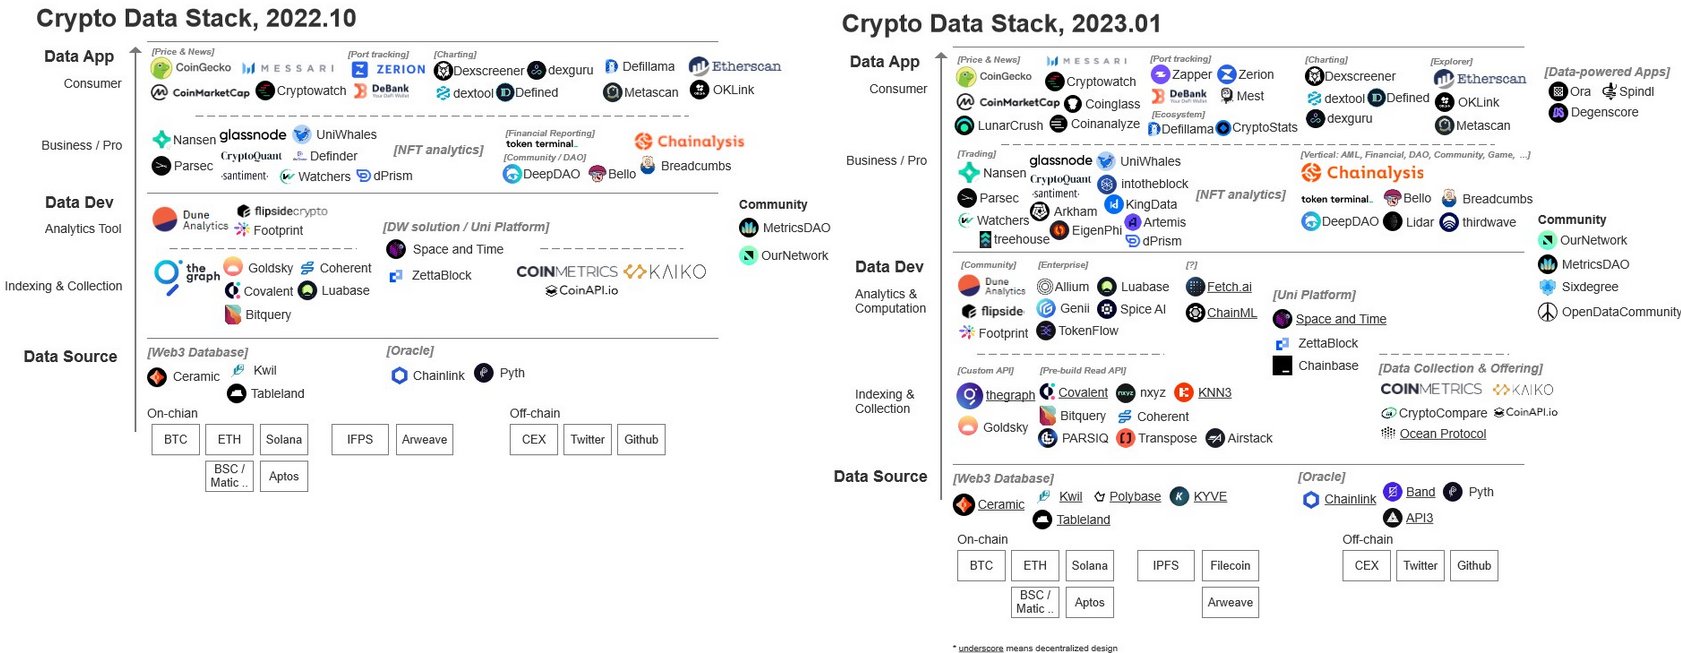
Task: Click the MetricsDAO icon under the left Community
Action: (x=748, y=228)
